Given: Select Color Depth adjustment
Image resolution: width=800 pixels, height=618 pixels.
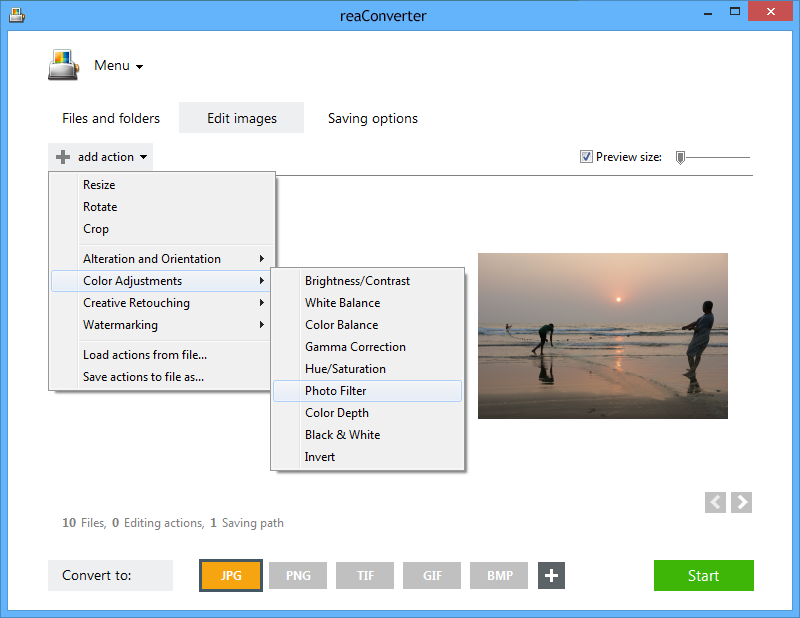Looking at the screenshot, I should pos(367,413).
